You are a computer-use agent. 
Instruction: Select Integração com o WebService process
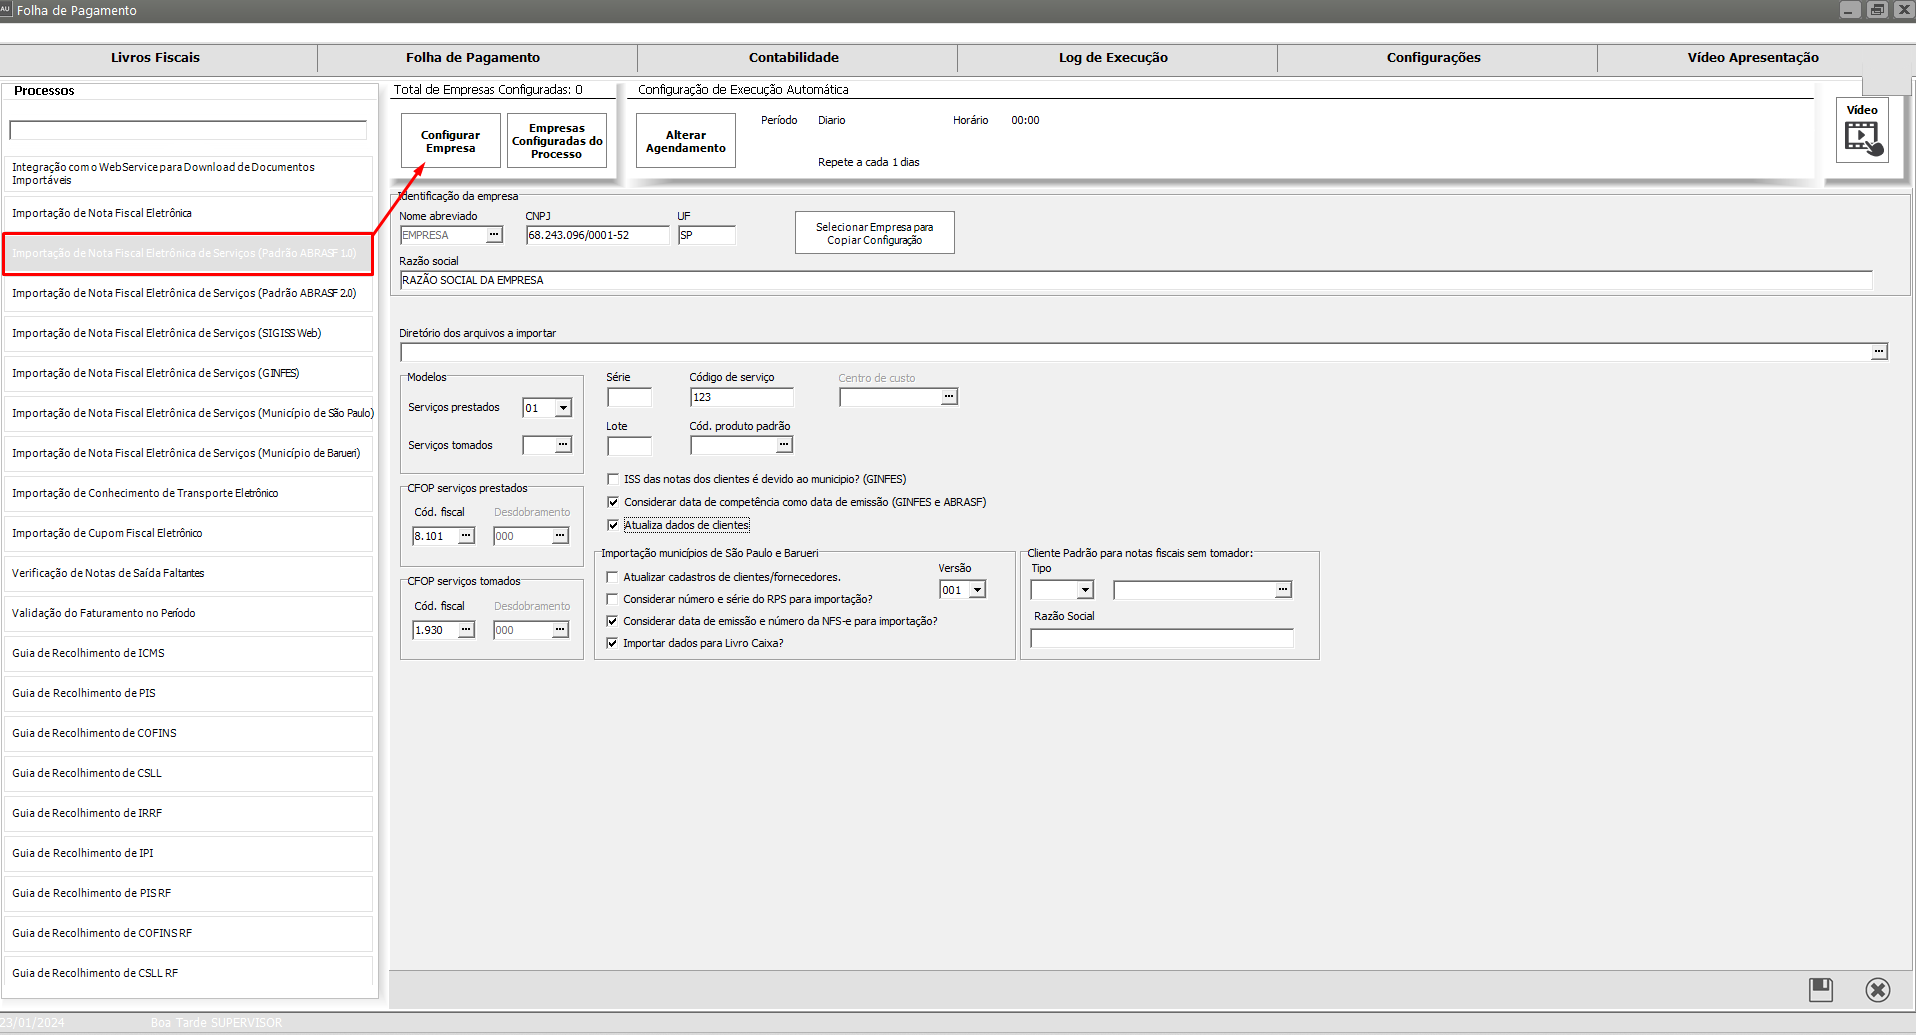tap(188, 174)
